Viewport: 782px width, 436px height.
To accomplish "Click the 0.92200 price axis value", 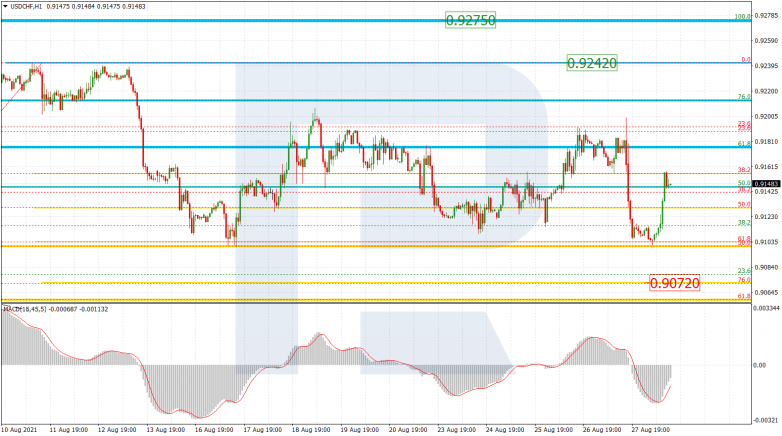I will point(766,91).
